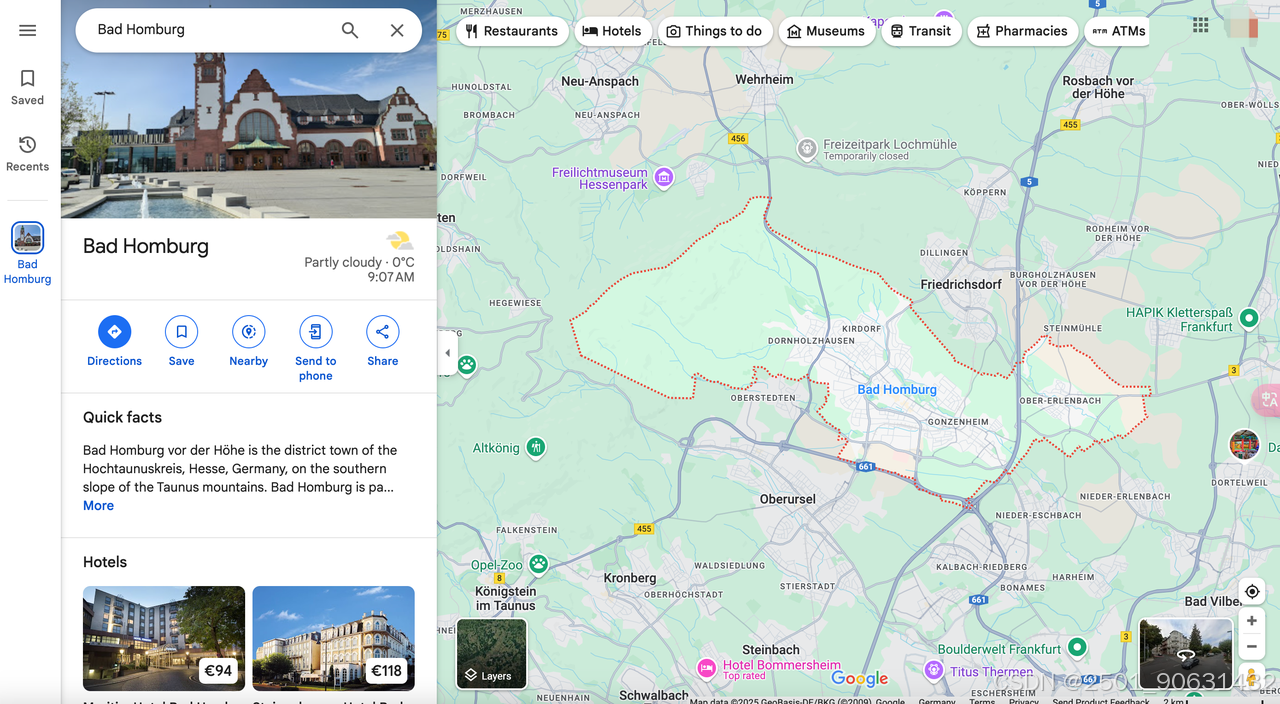Select the Things to do chip
Screen dimensions: 1280x704
(714, 31)
